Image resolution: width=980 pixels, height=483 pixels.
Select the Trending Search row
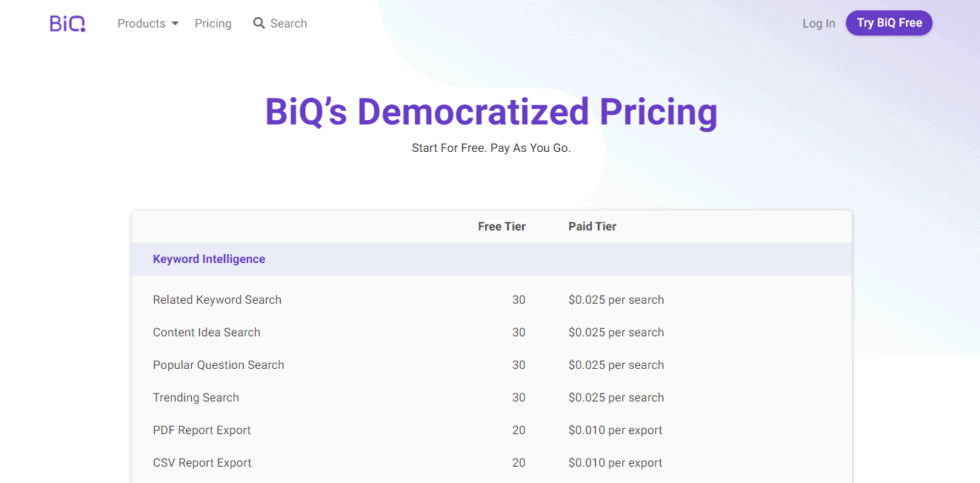click(x=492, y=397)
